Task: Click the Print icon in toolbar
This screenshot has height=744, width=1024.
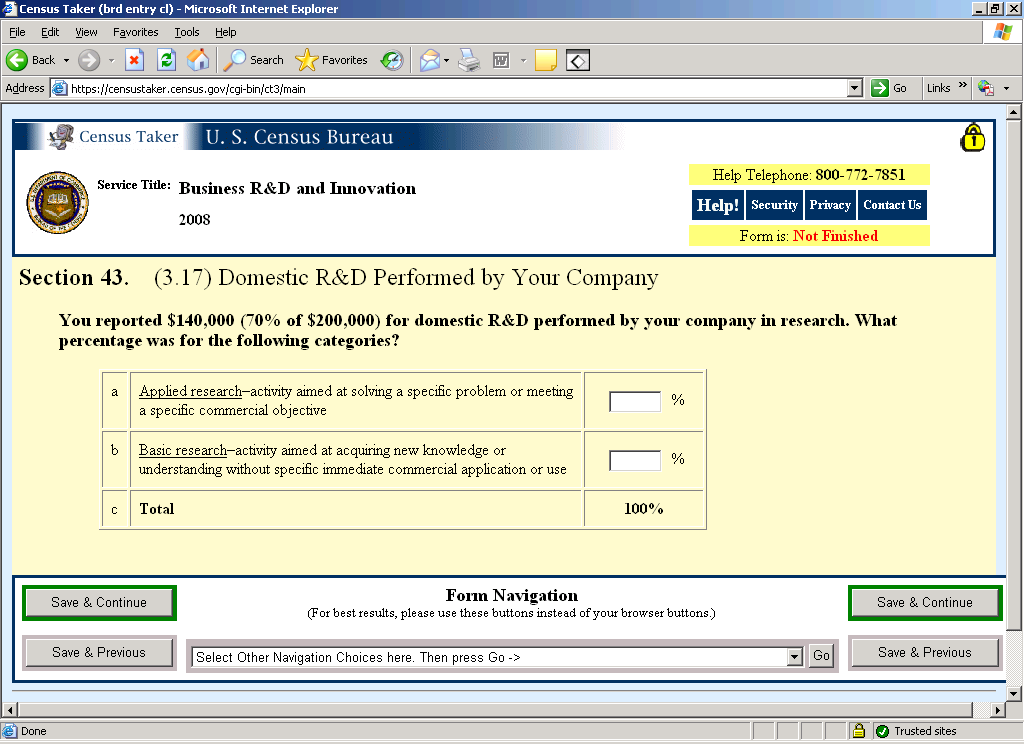Action: (469, 60)
